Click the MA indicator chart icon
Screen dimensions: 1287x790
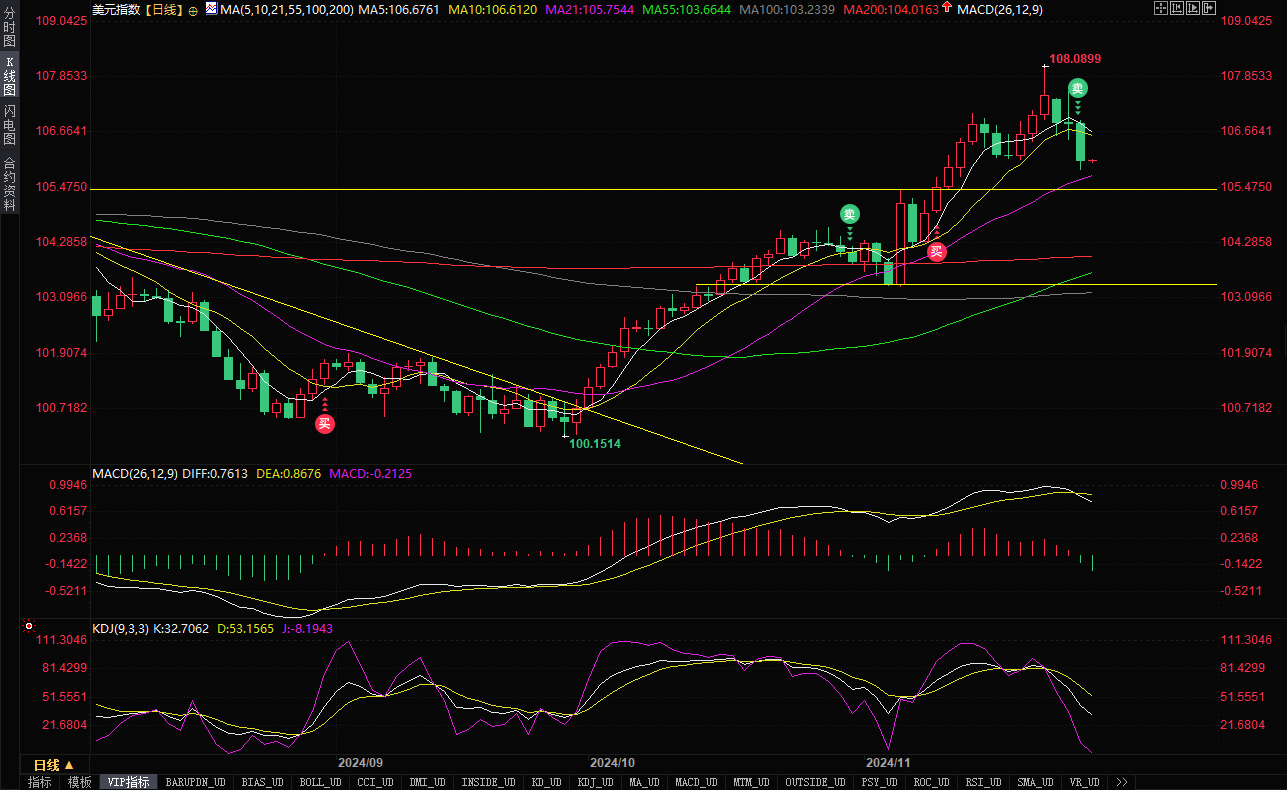[211, 9]
